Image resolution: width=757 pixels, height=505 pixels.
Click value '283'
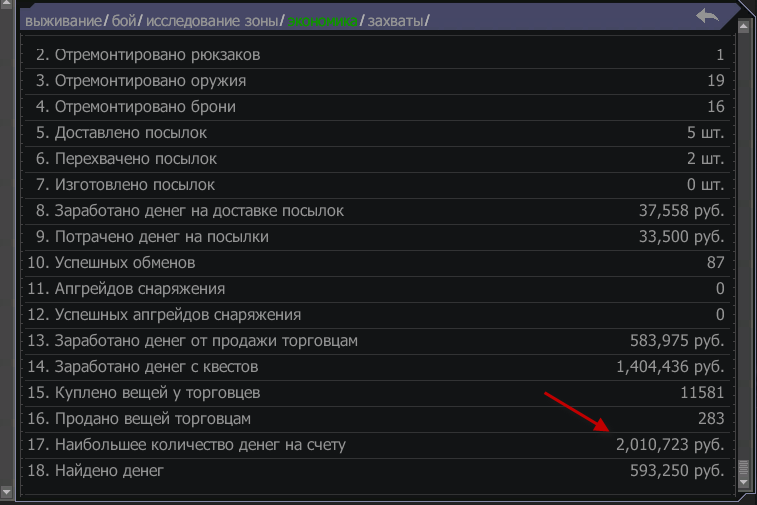711,419
